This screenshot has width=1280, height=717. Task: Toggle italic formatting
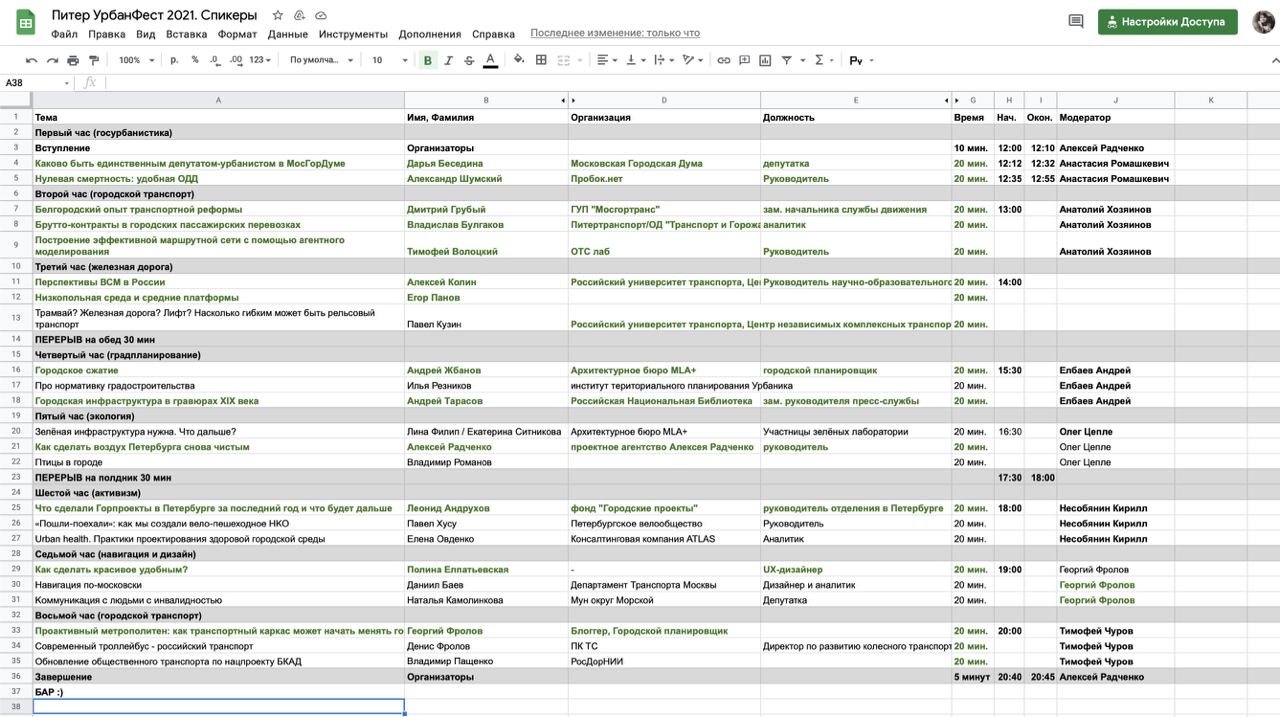point(448,60)
